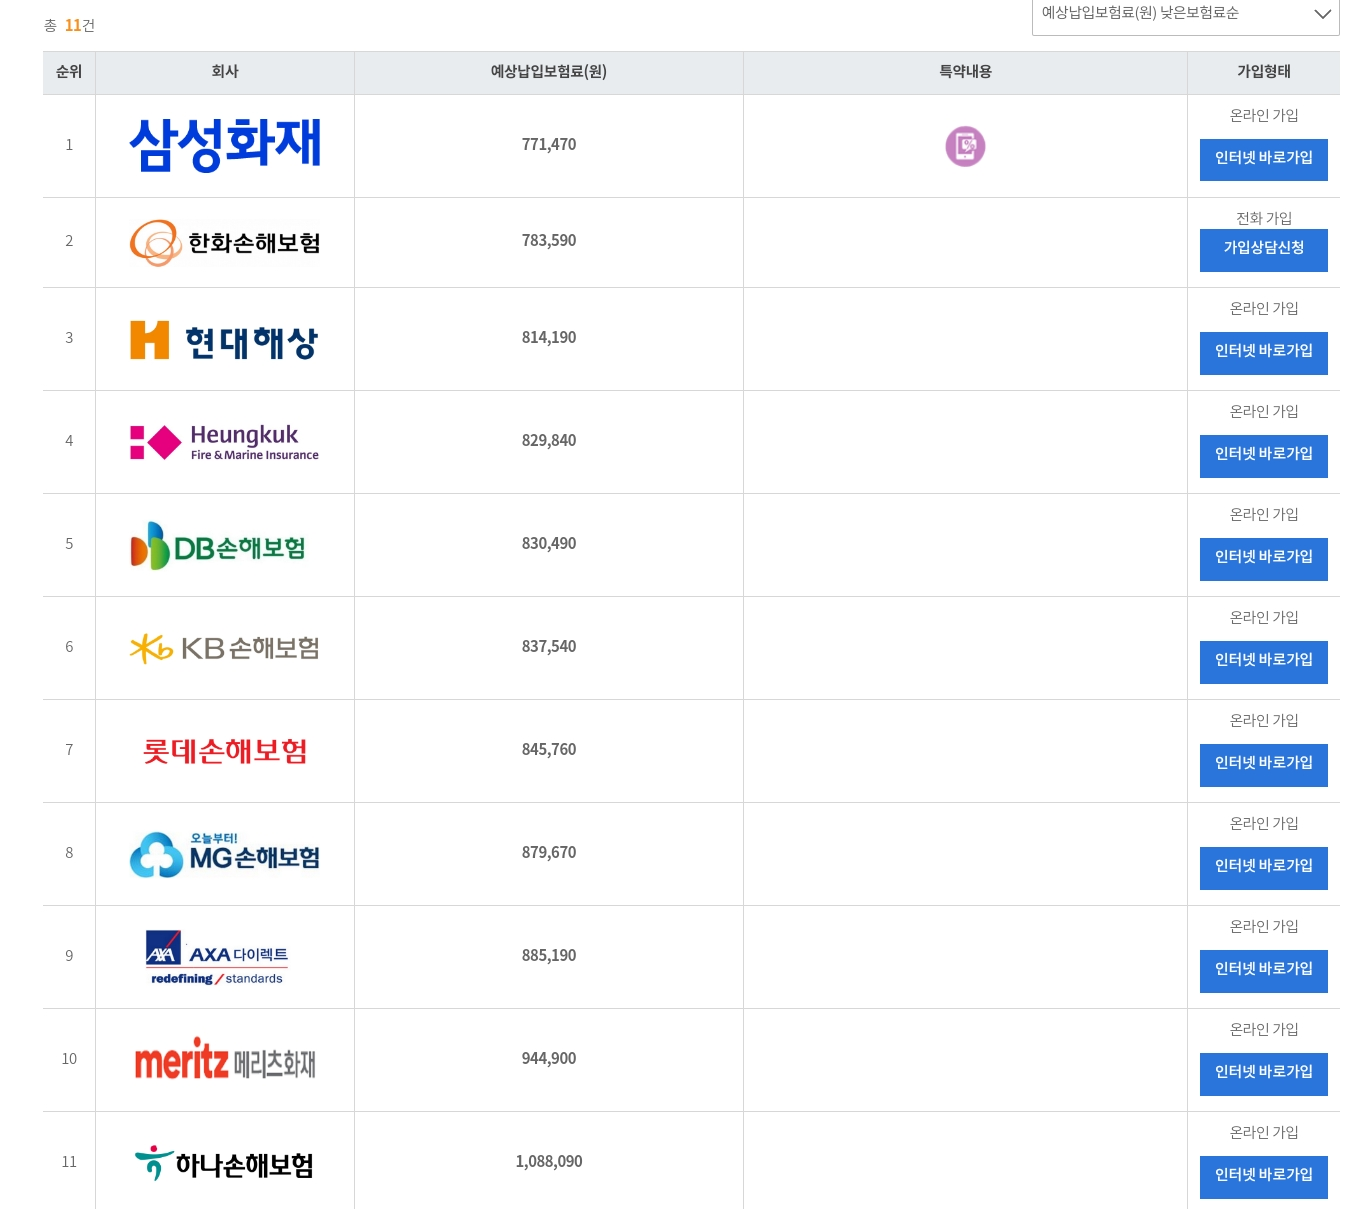Select the premium value 837,540
1370x1209 pixels.
tap(549, 647)
